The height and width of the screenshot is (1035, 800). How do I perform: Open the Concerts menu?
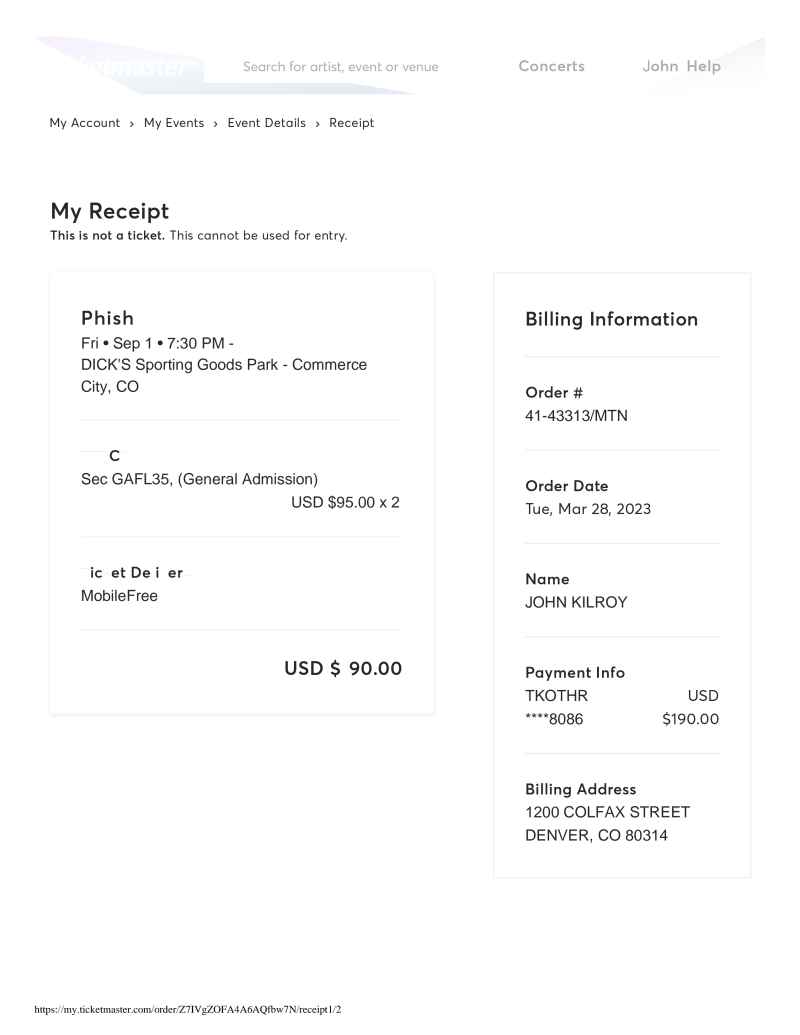click(x=551, y=66)
